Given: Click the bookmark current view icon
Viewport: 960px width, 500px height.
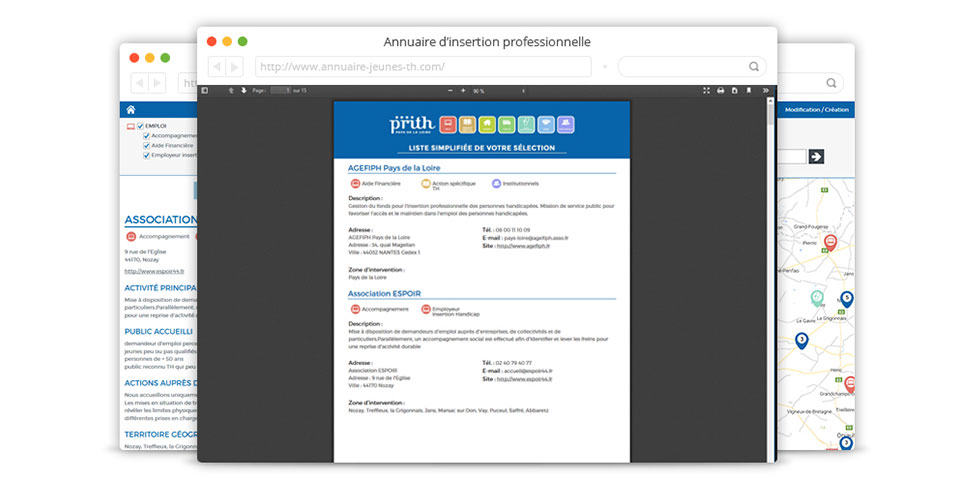Looking at the screenshot, I should pos(749,91).
